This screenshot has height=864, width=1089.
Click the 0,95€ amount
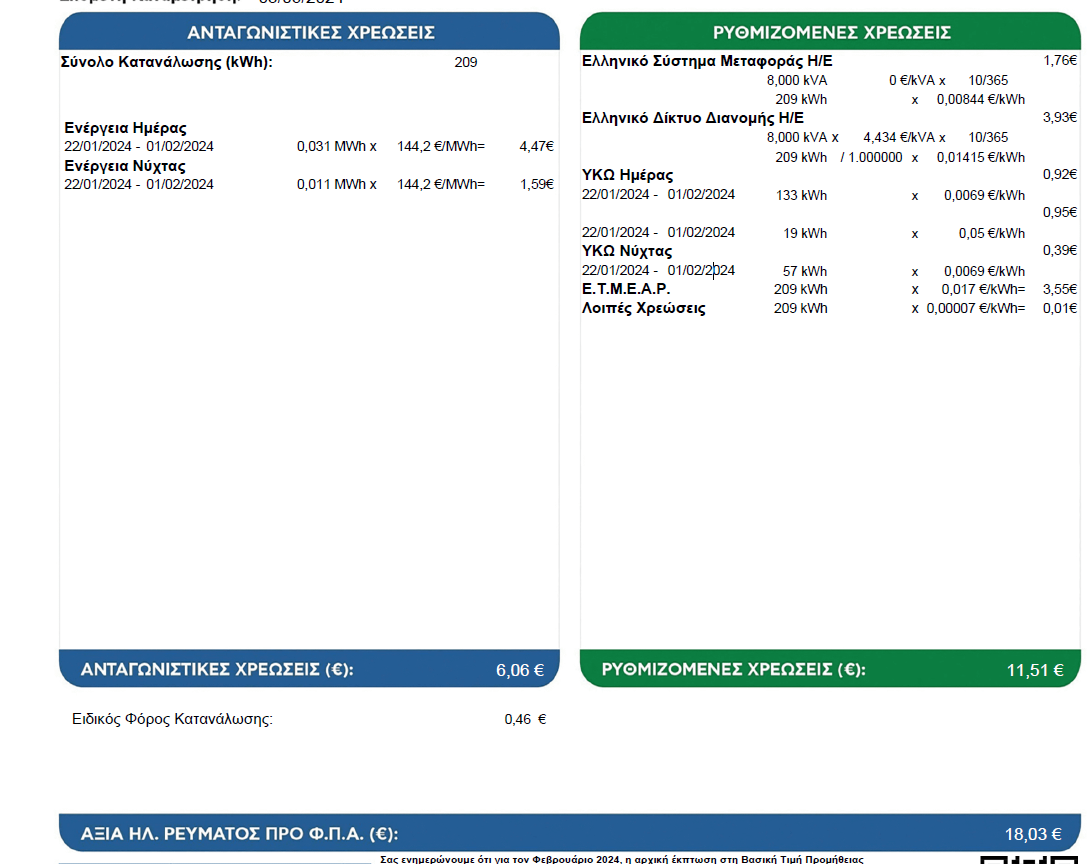1060,213
